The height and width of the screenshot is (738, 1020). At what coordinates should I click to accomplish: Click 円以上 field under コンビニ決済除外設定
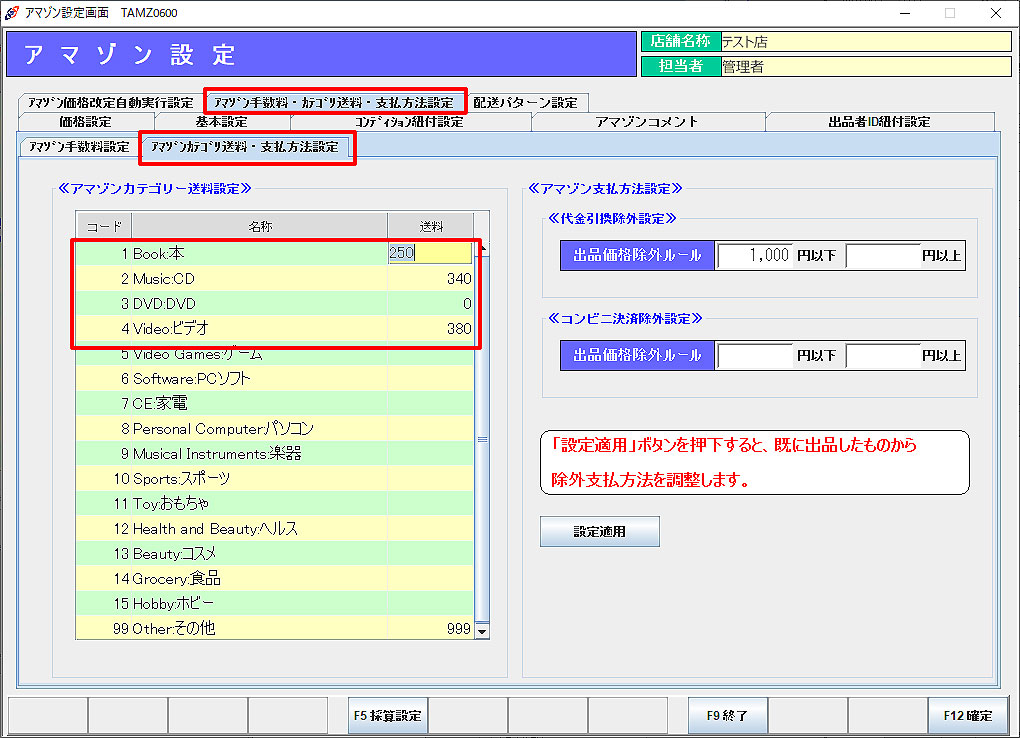tap(883, 355)
